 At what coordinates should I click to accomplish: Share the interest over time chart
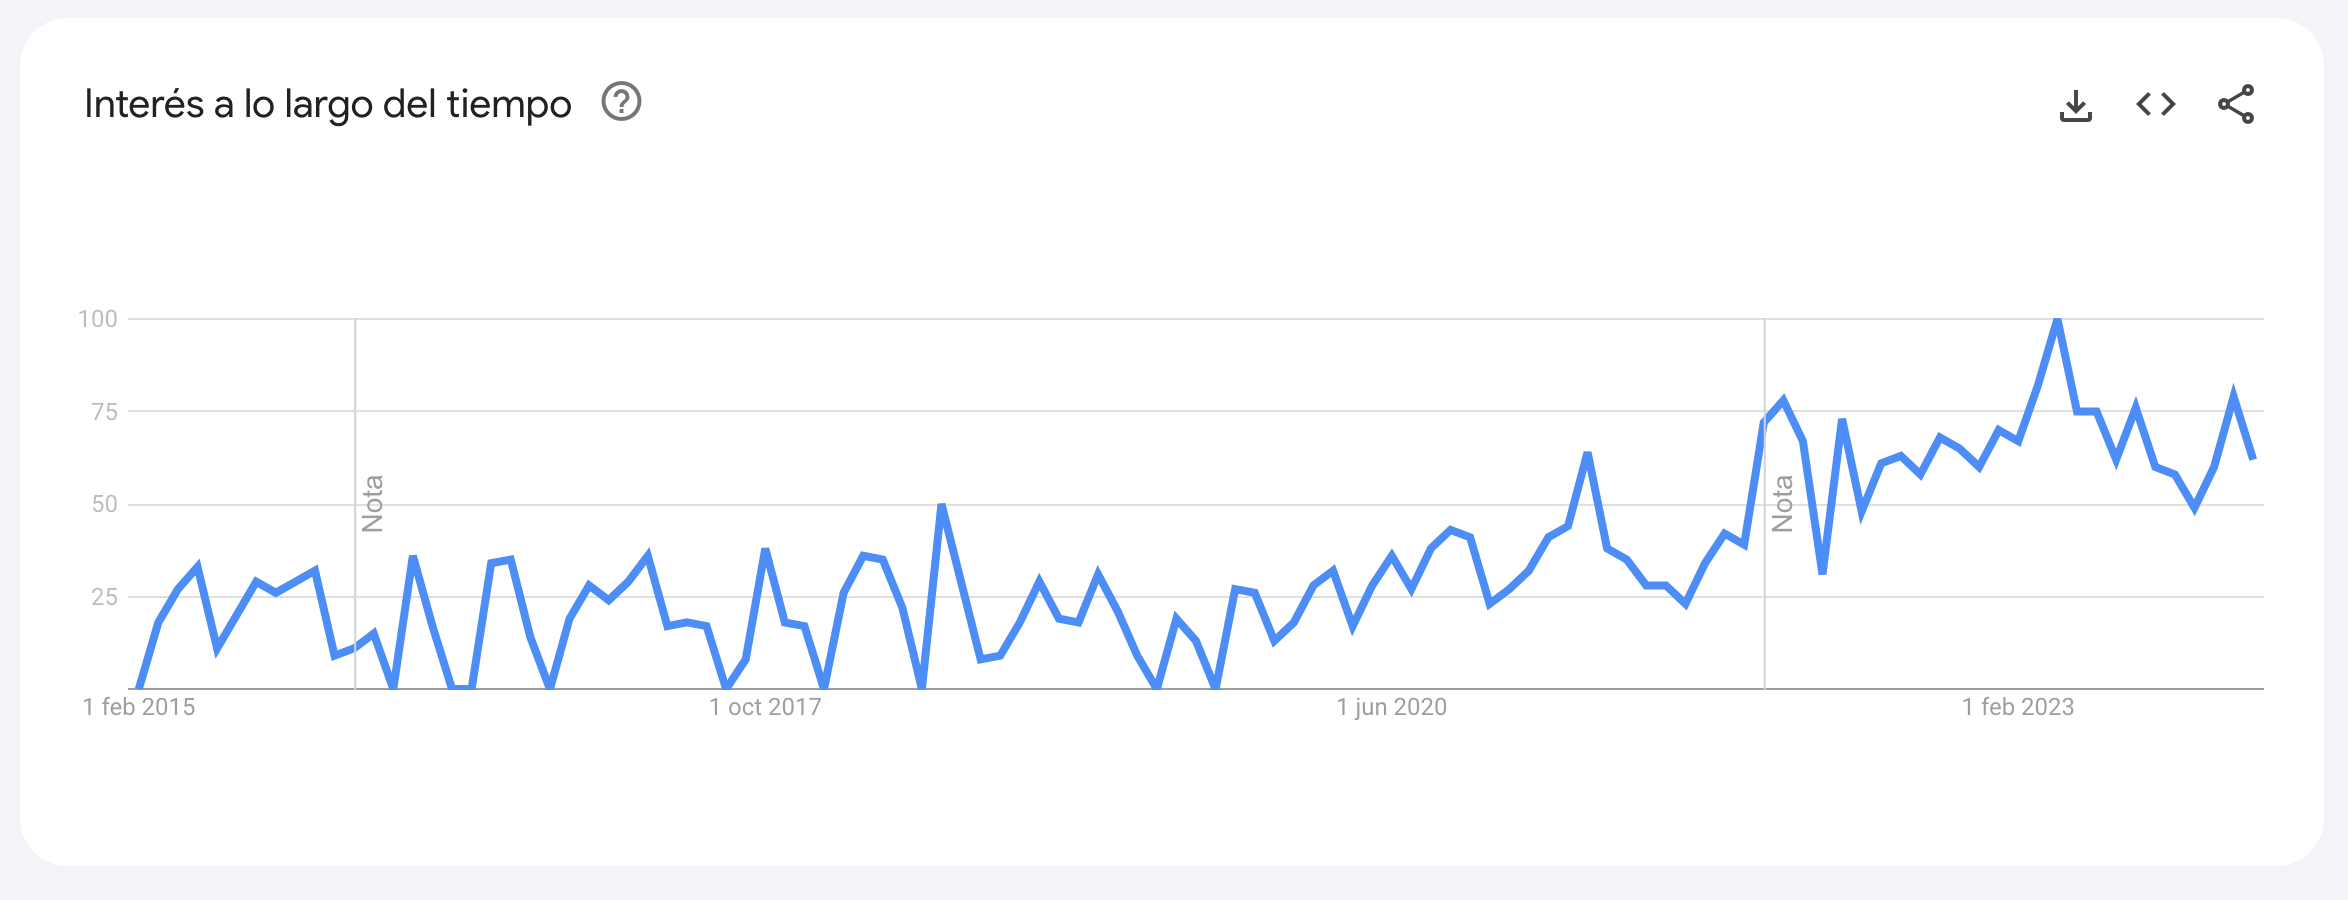coord(2236,104)
